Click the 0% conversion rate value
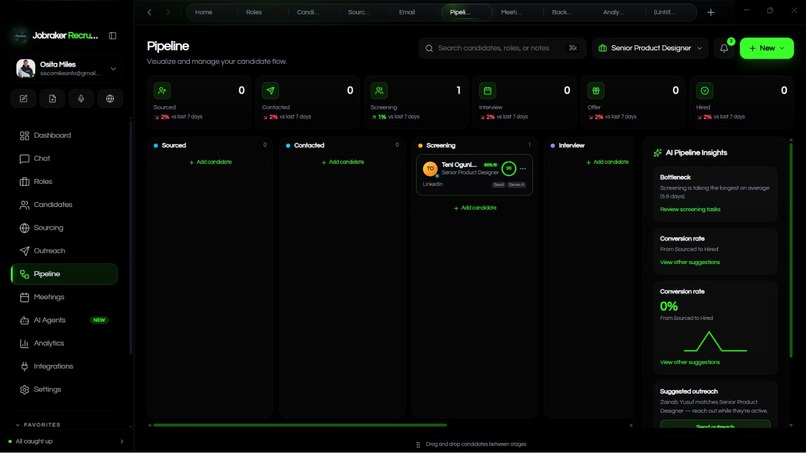 [x=669, y=306]
